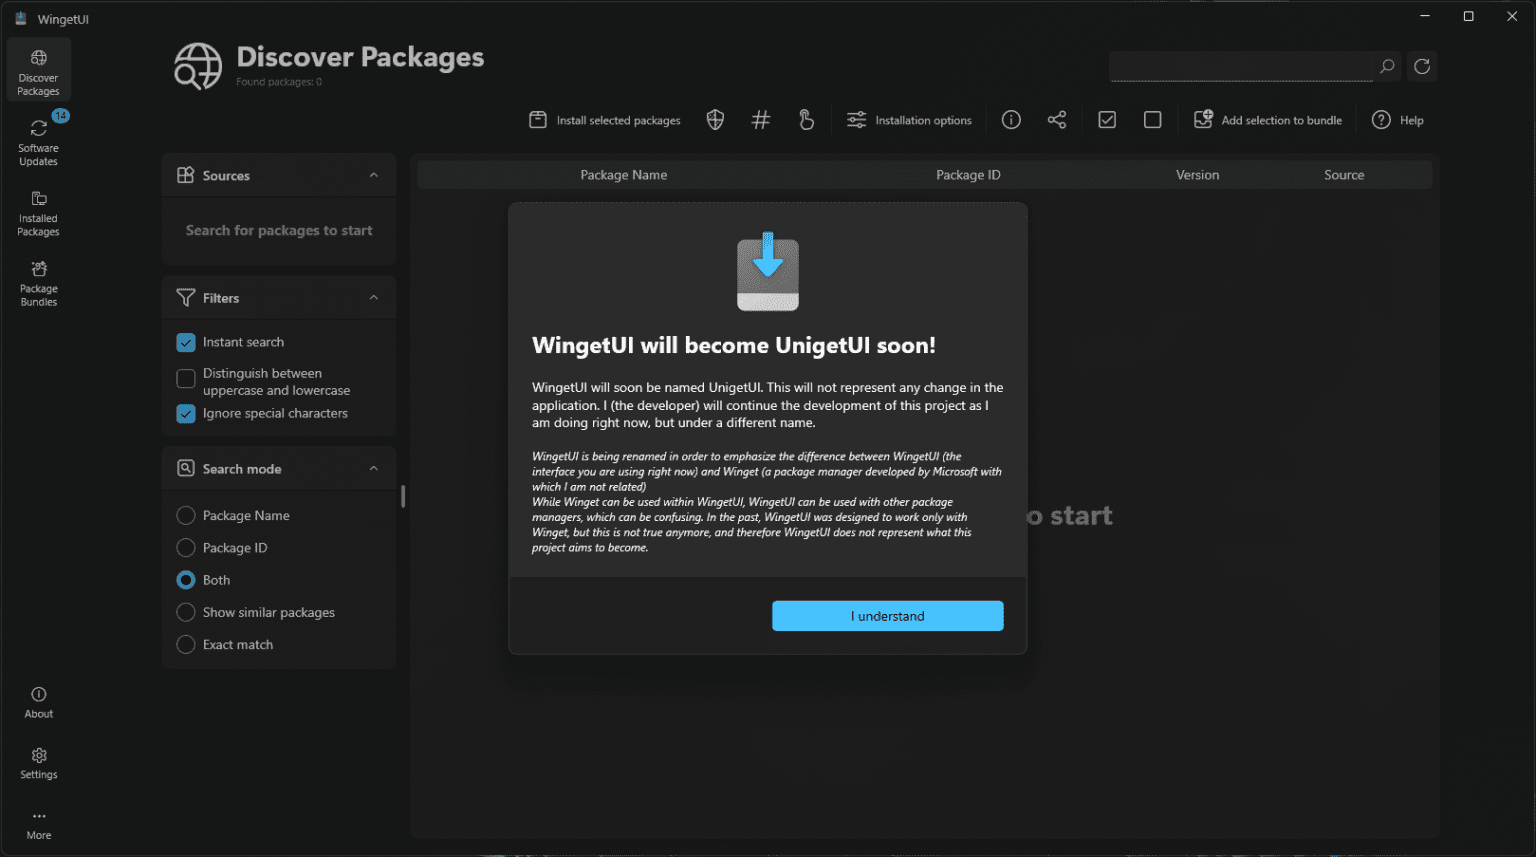This screenshot has width=1536, height=857.
Task: View package details via info icon
Action: [1010, 119]
